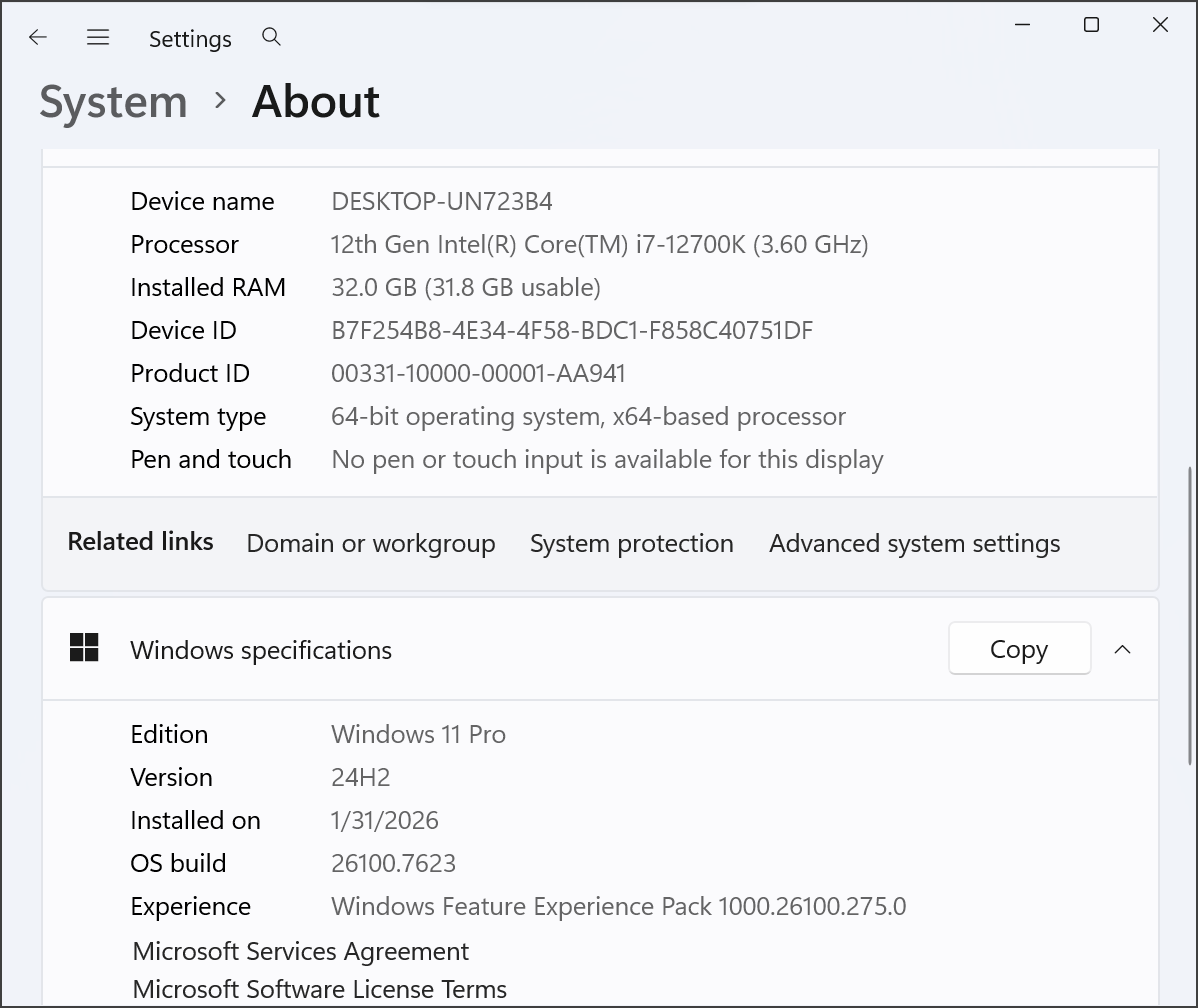Open Advanced system settings
The height and width of the screenshot is (1008, 1198).
click(x=914, y=543)
